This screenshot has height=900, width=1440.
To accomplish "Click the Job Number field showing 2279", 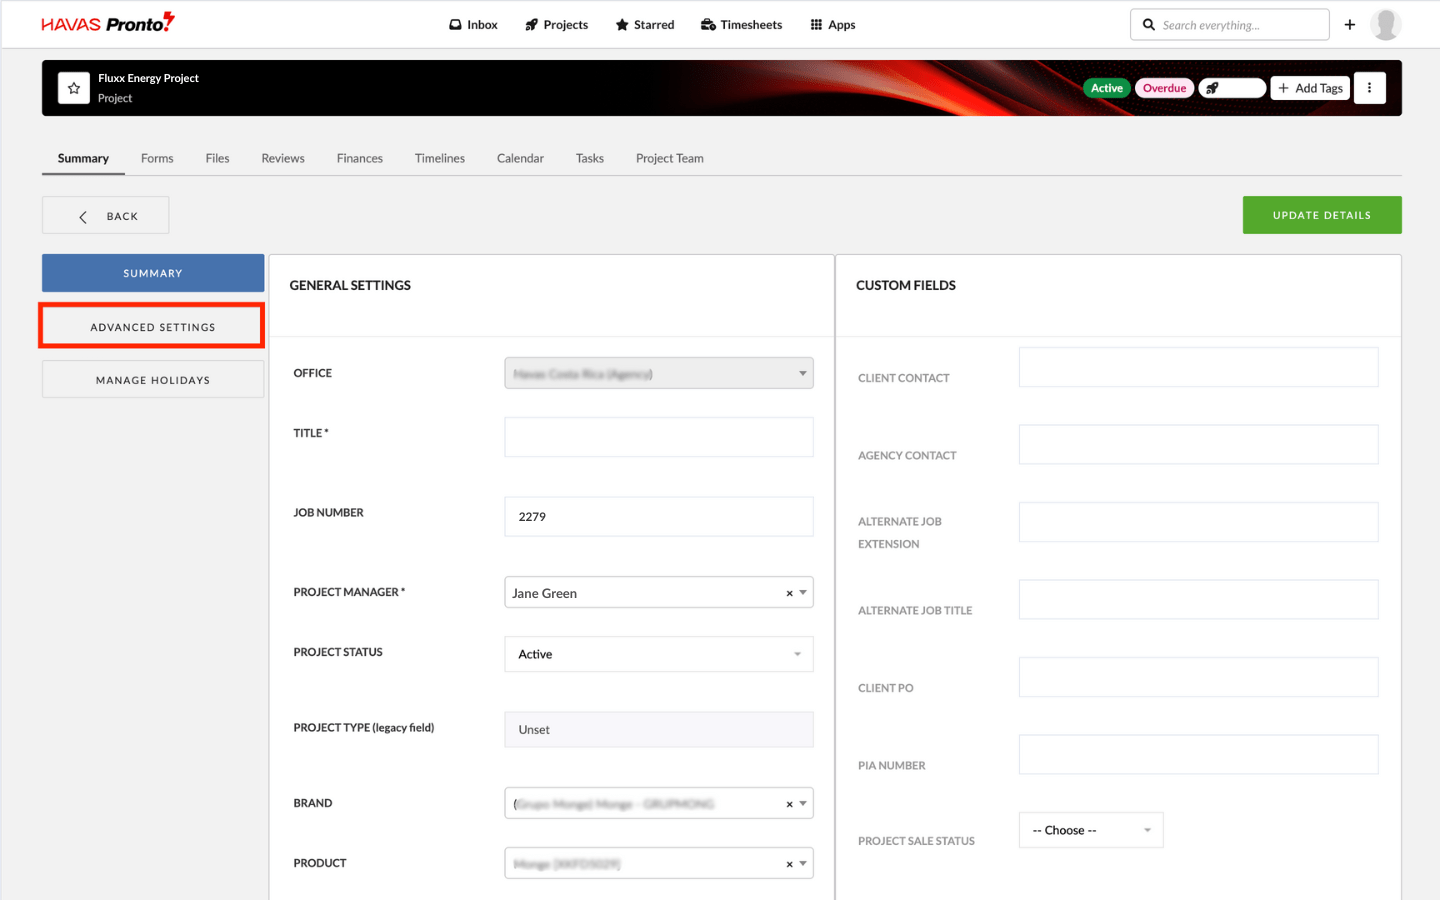I will click(x=659, y=516).
